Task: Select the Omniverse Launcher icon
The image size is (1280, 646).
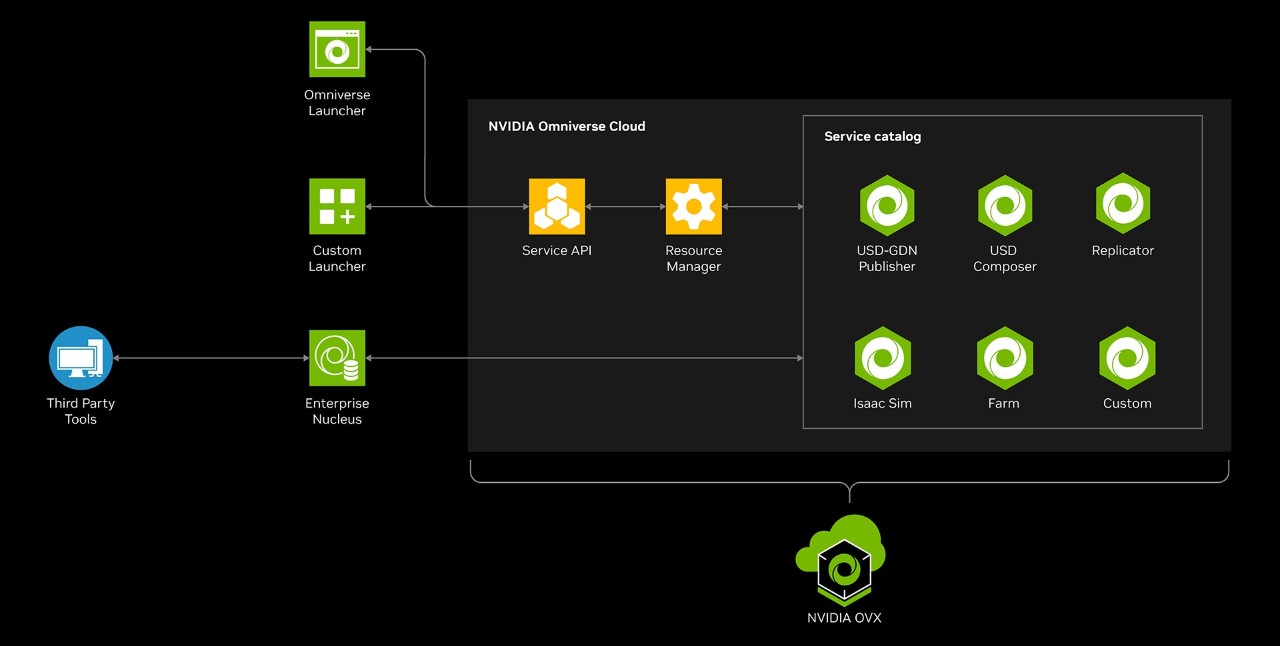Action: [337, 48]
